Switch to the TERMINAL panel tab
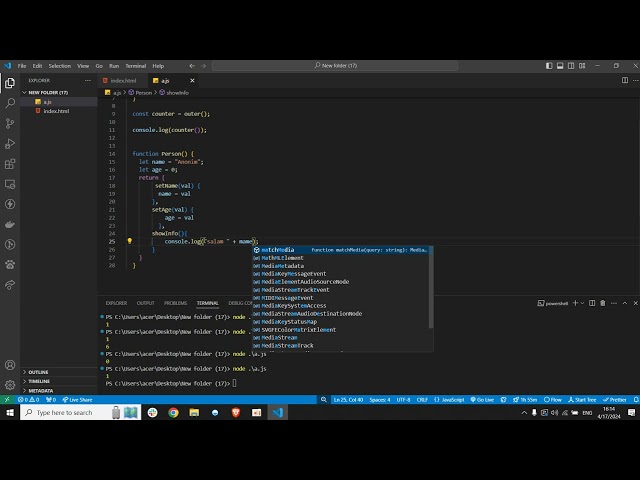The image size is (640, 480). click(x=207, y=303)
